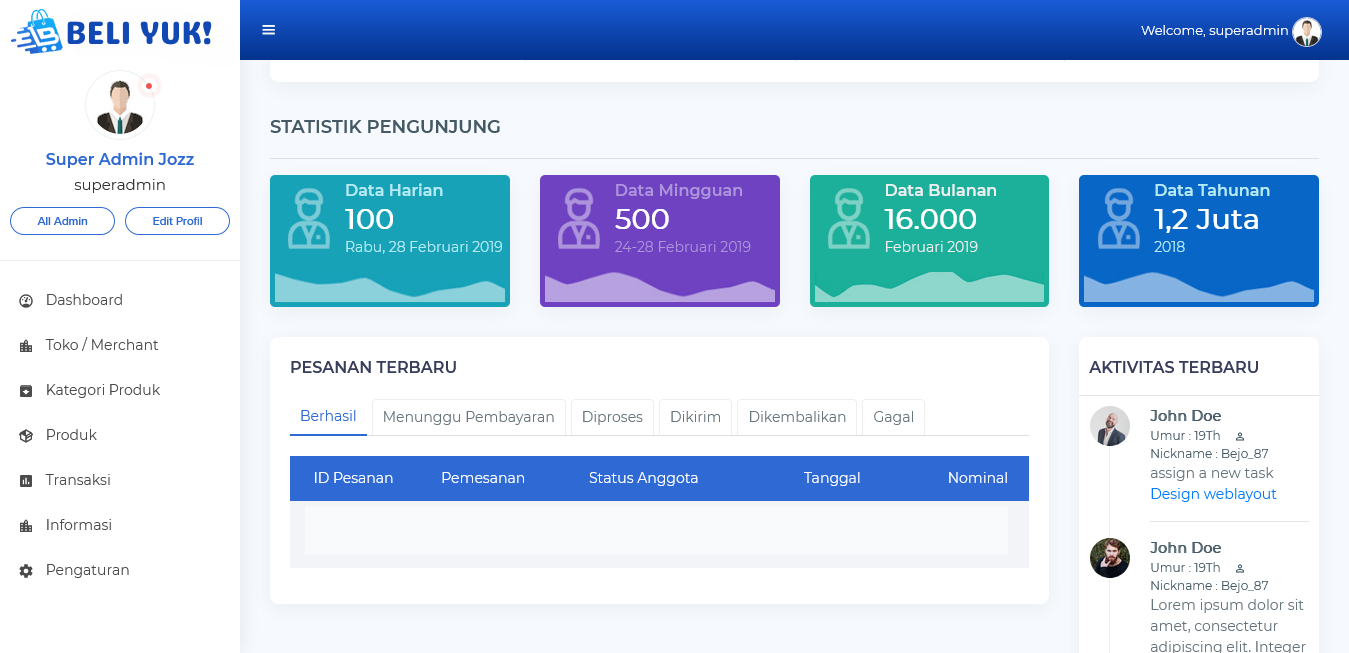
Task: Click the Transaksi chart icon
Action: (x=26, y=481)
